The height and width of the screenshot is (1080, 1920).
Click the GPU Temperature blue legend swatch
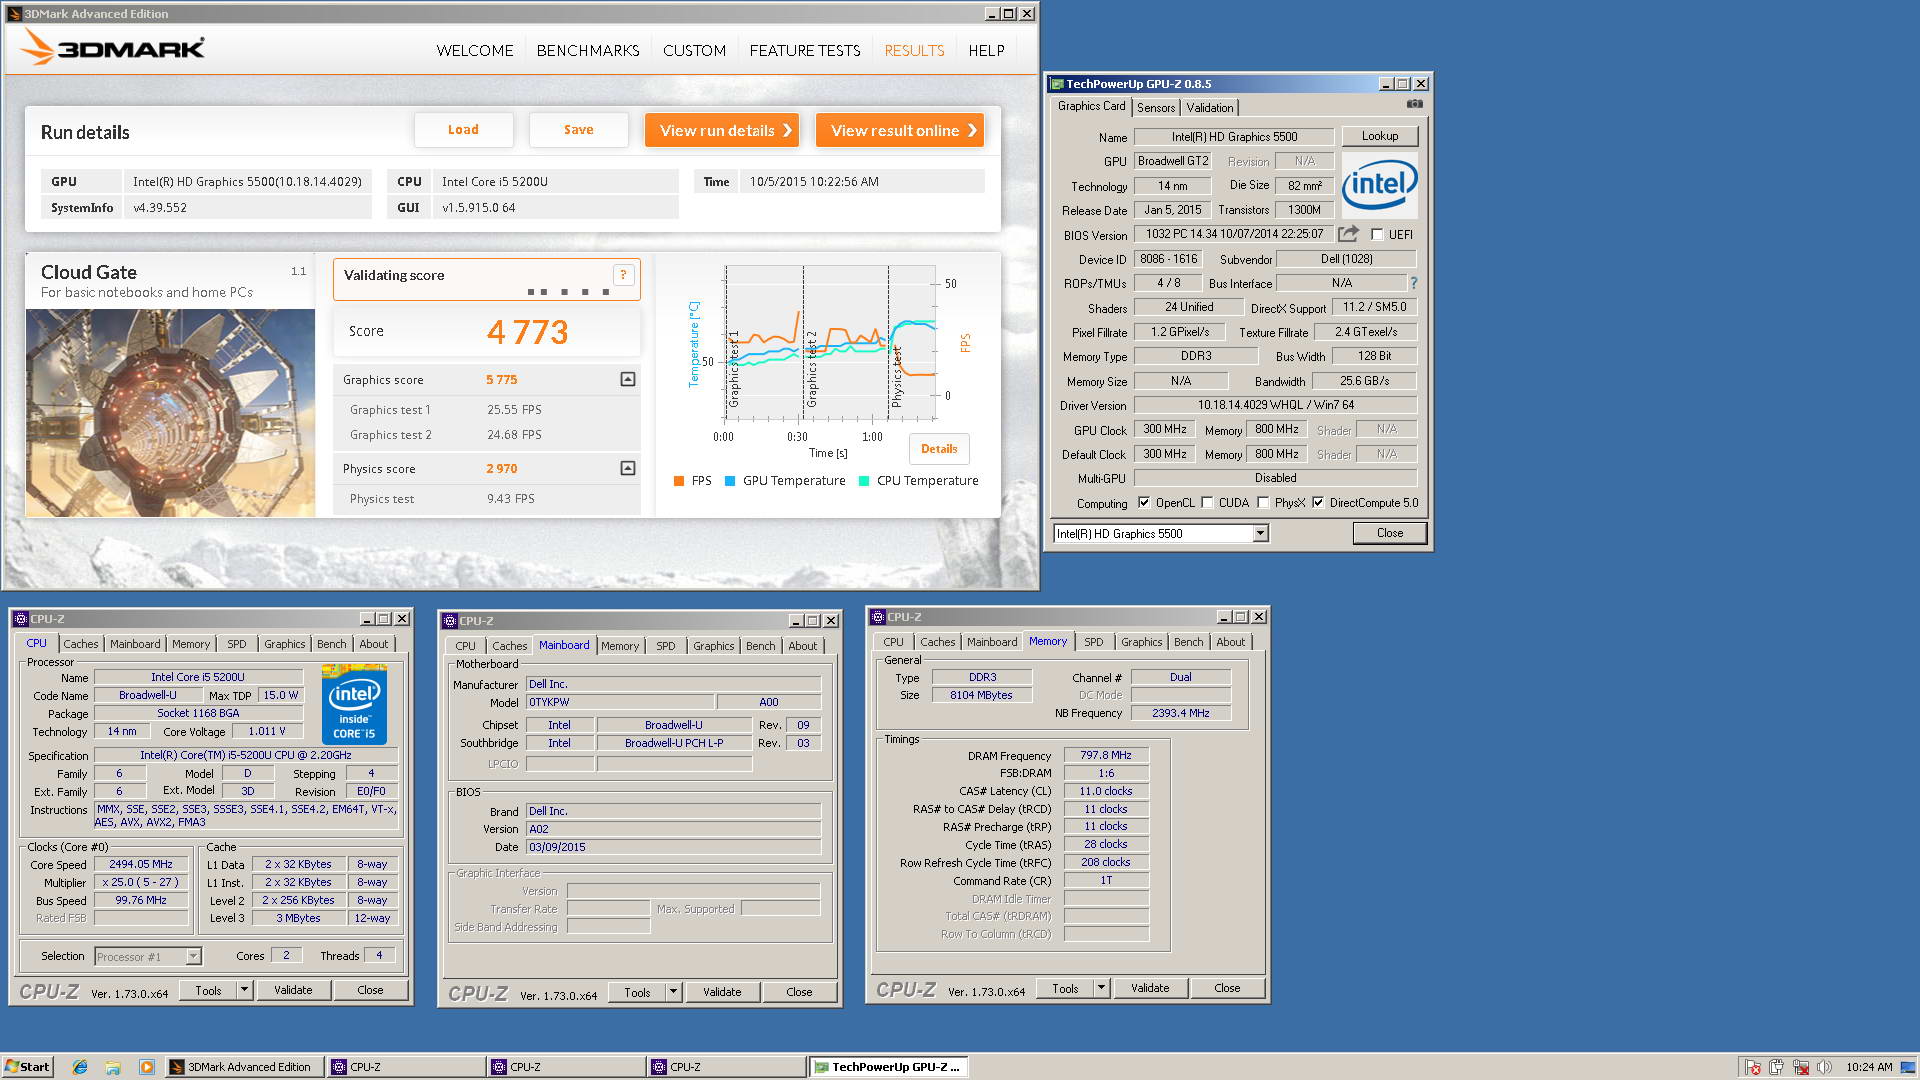[730, 481]
